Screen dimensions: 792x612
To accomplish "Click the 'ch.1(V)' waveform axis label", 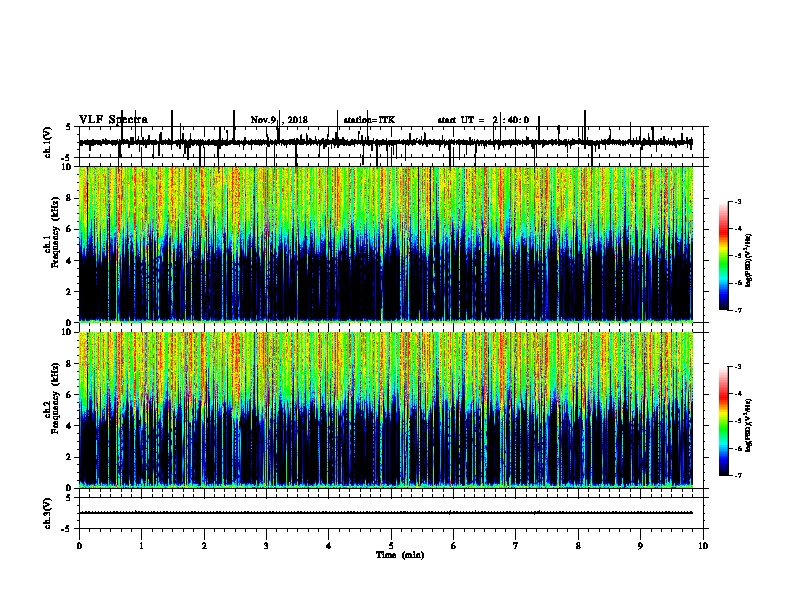I will pyautogui.click(x=47, y=142).
